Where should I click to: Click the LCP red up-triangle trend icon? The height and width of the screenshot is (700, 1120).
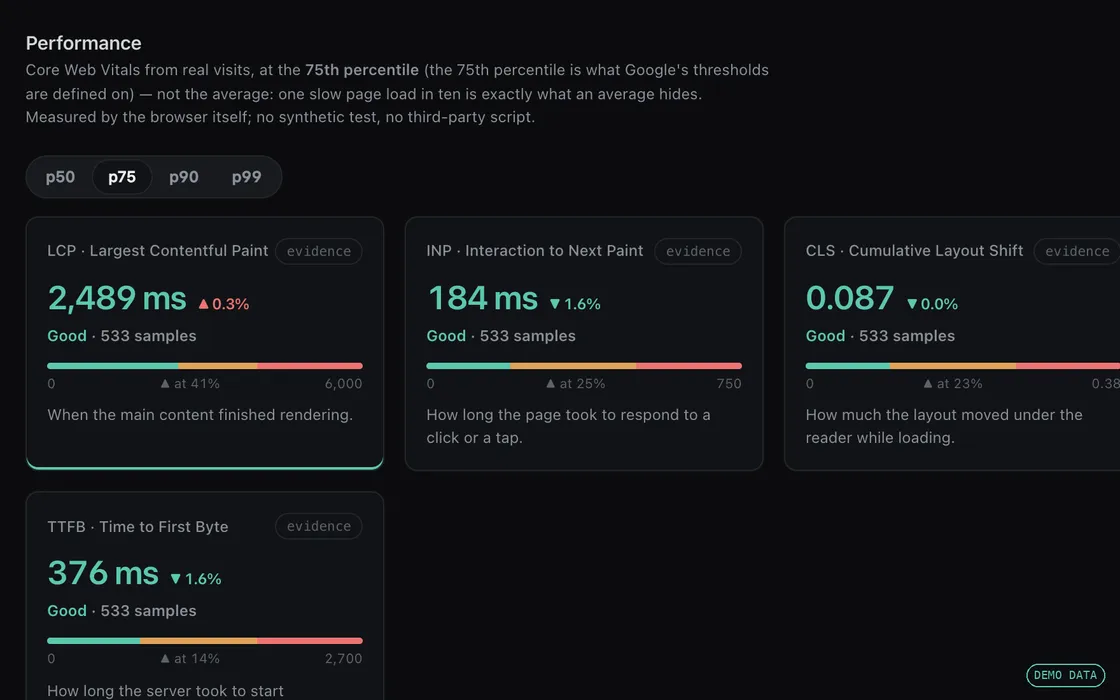[204, 304]
